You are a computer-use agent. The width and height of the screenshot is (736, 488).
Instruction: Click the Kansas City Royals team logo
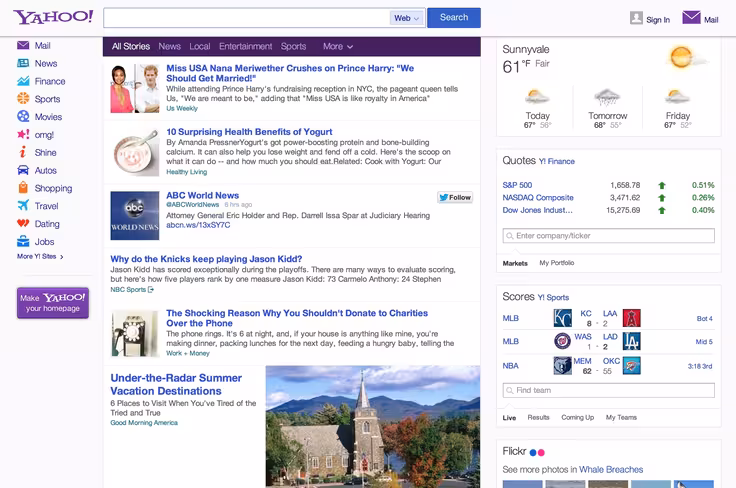(562, 318)
